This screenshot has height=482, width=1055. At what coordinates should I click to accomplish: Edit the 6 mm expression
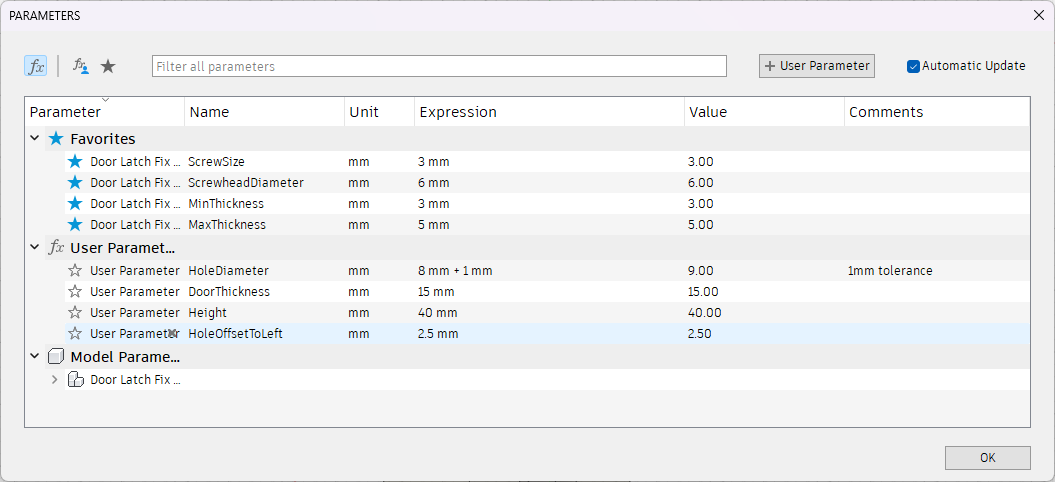point(549,182)
